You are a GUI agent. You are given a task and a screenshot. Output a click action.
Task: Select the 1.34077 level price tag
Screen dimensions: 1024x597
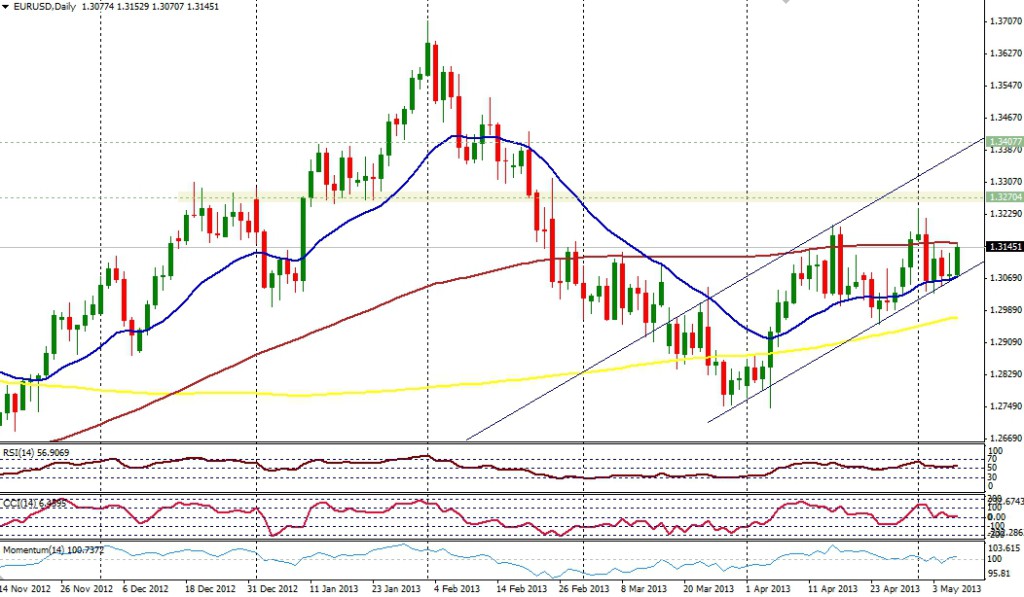pos(1002,143)
